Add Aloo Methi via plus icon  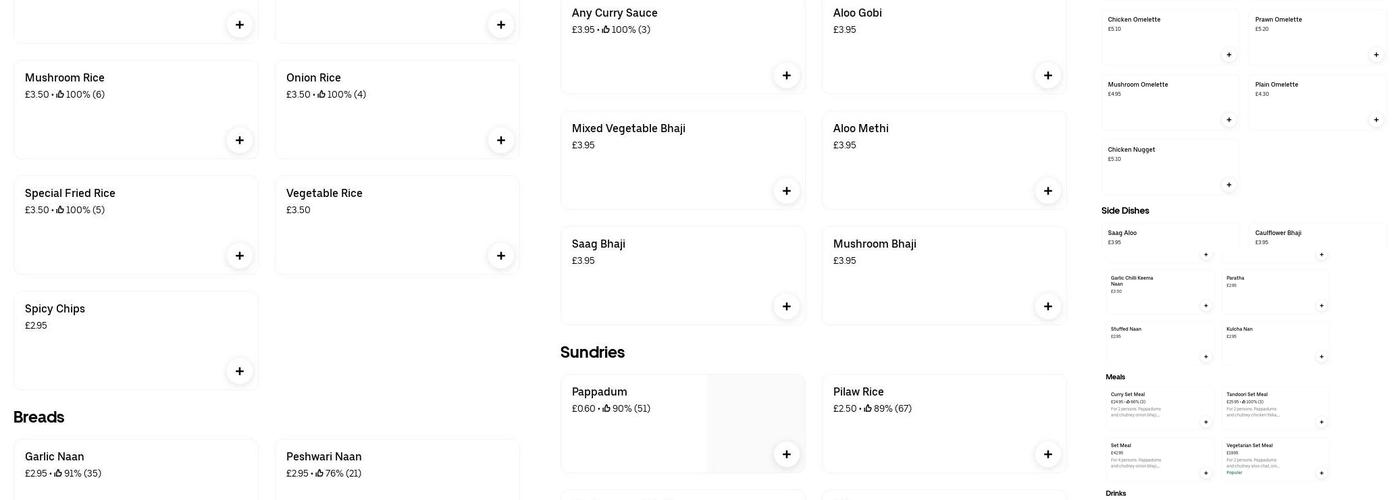click(x=1048, y=191)
